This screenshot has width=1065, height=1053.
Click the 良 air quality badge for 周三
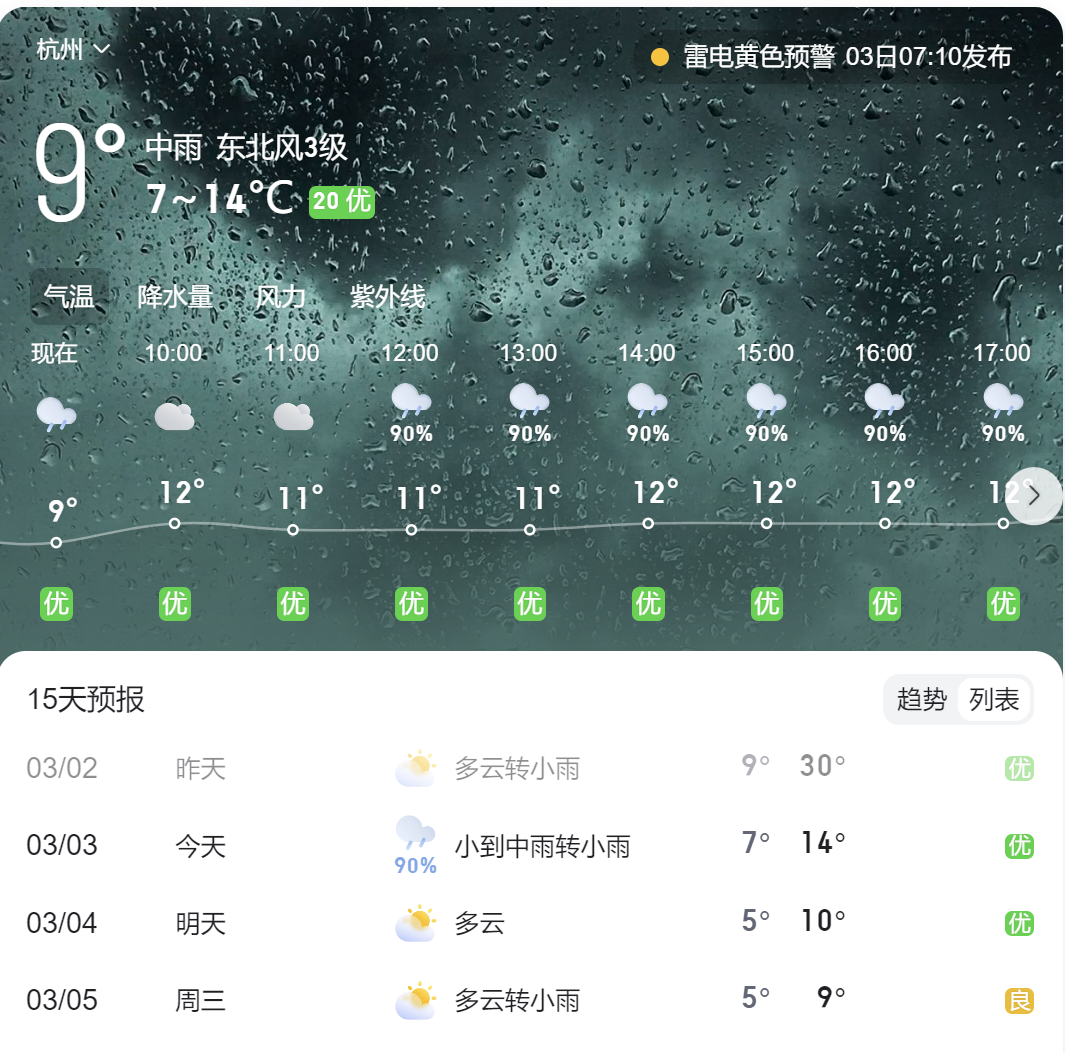[1019, 1000]
